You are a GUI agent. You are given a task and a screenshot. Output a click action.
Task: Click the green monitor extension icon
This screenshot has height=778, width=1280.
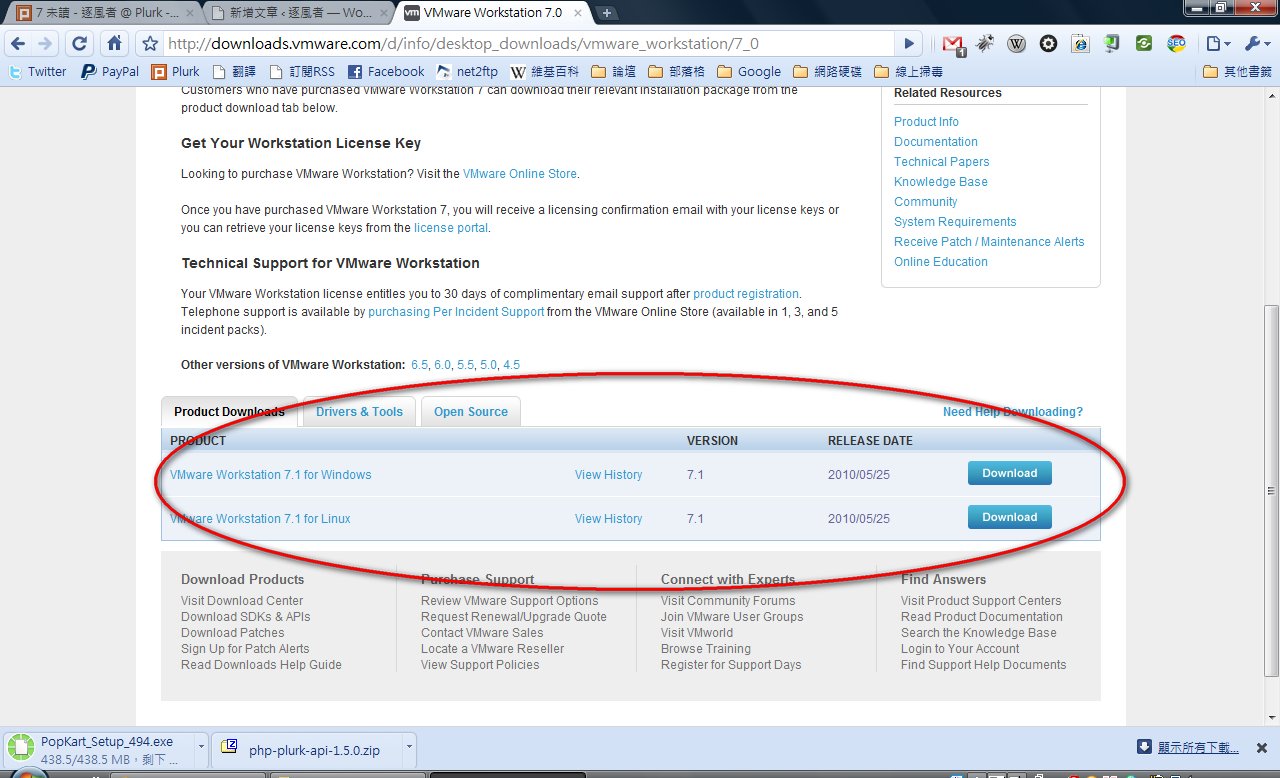(x=1112, y=44)
